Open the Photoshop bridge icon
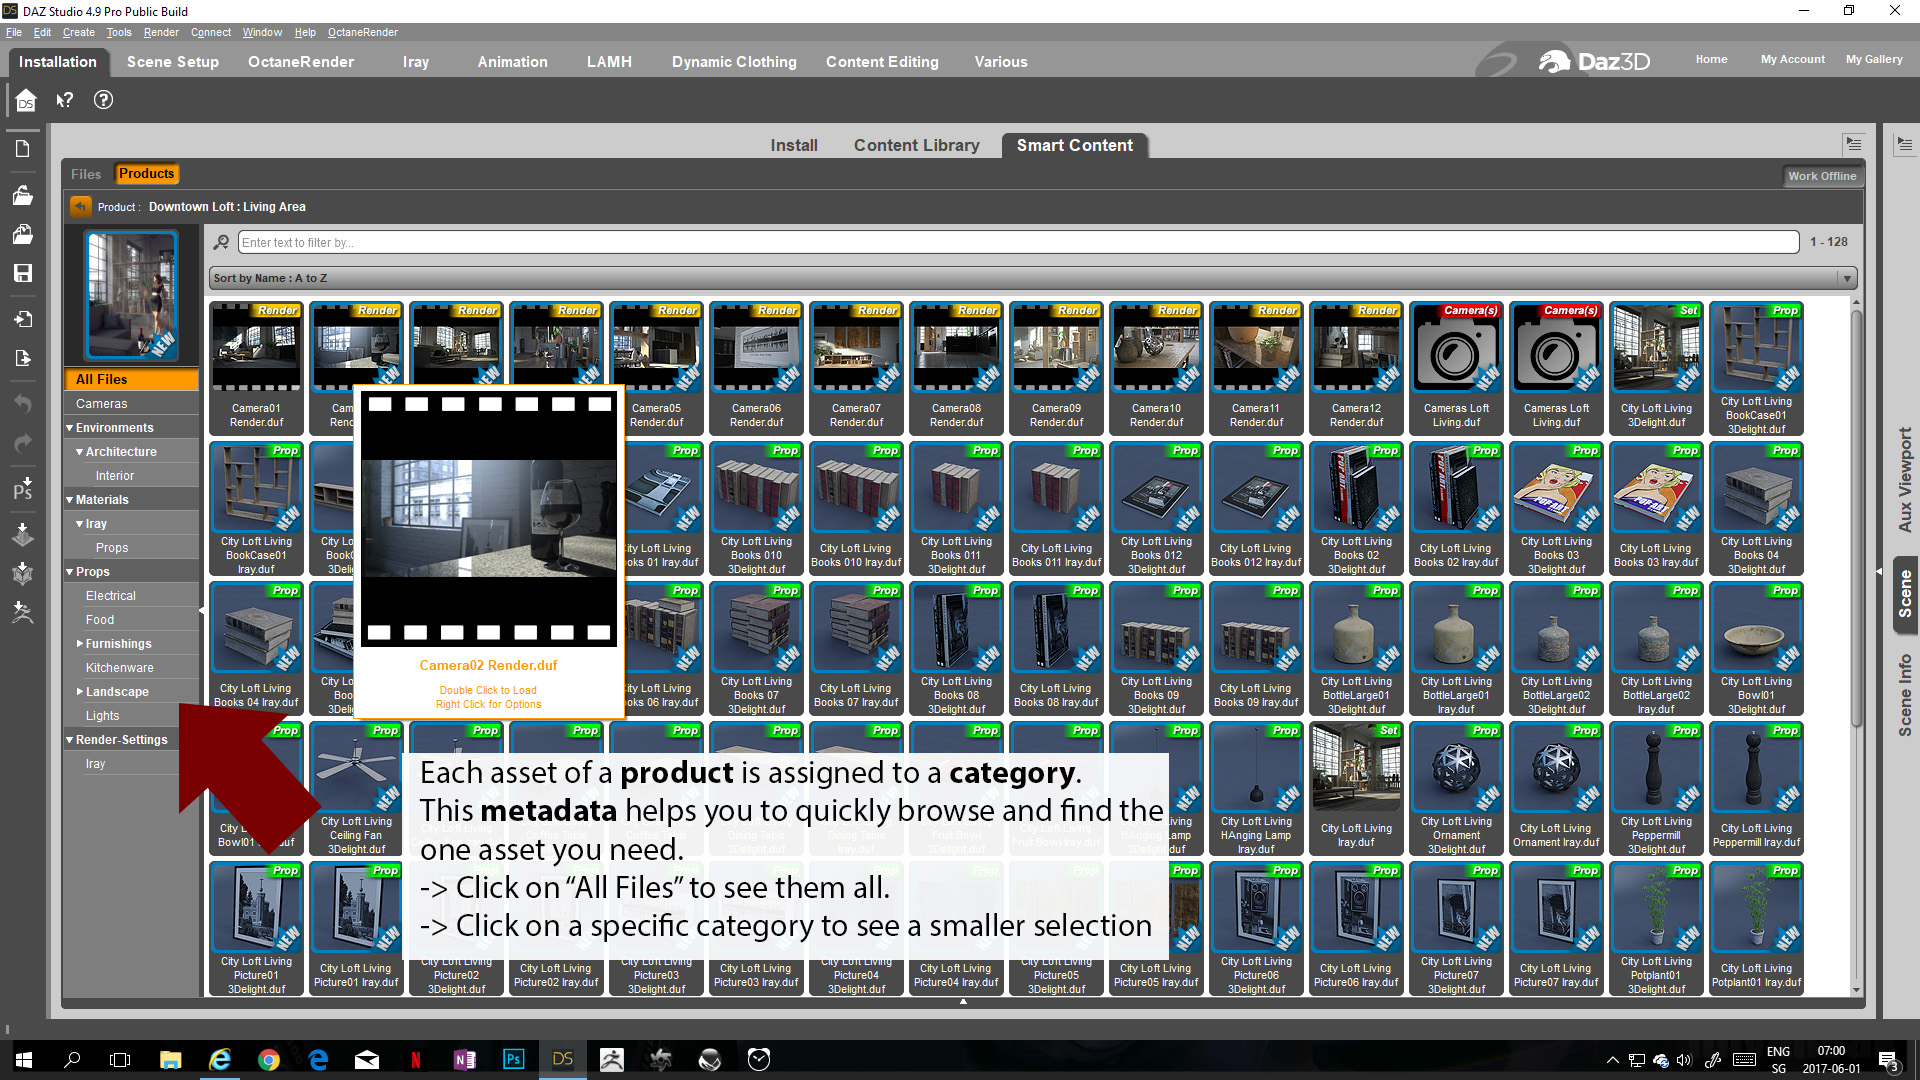Screen dimensions: 1920x1080 (x=22, y=489)
